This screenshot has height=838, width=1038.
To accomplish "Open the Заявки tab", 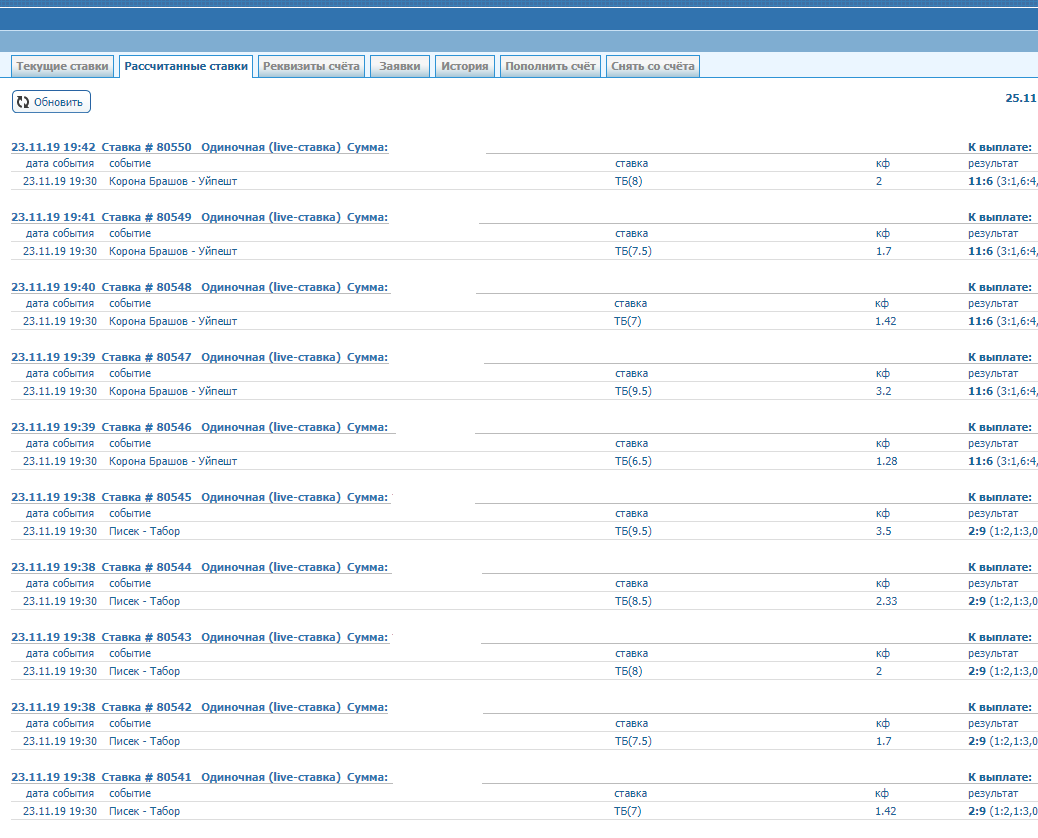I will click(x=400, y=67).
